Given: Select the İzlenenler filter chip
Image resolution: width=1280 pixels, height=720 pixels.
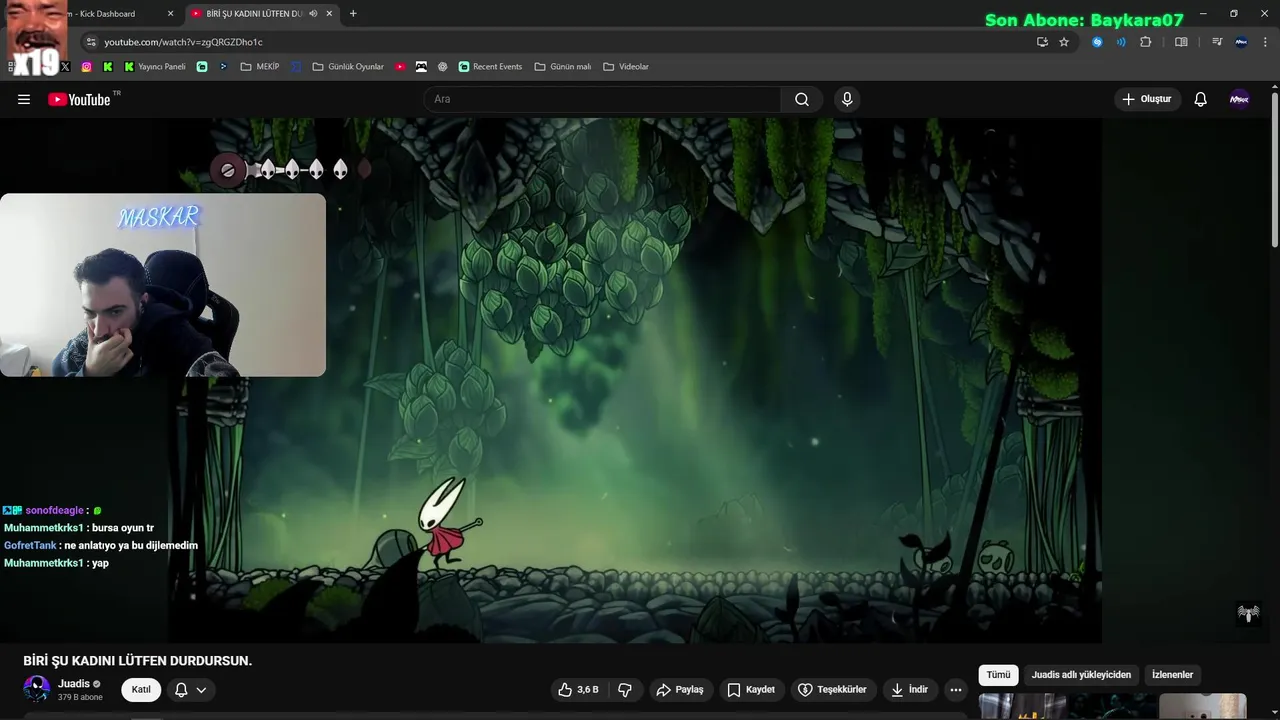Looking at the screenshot, I should [x=1173, y=675].
